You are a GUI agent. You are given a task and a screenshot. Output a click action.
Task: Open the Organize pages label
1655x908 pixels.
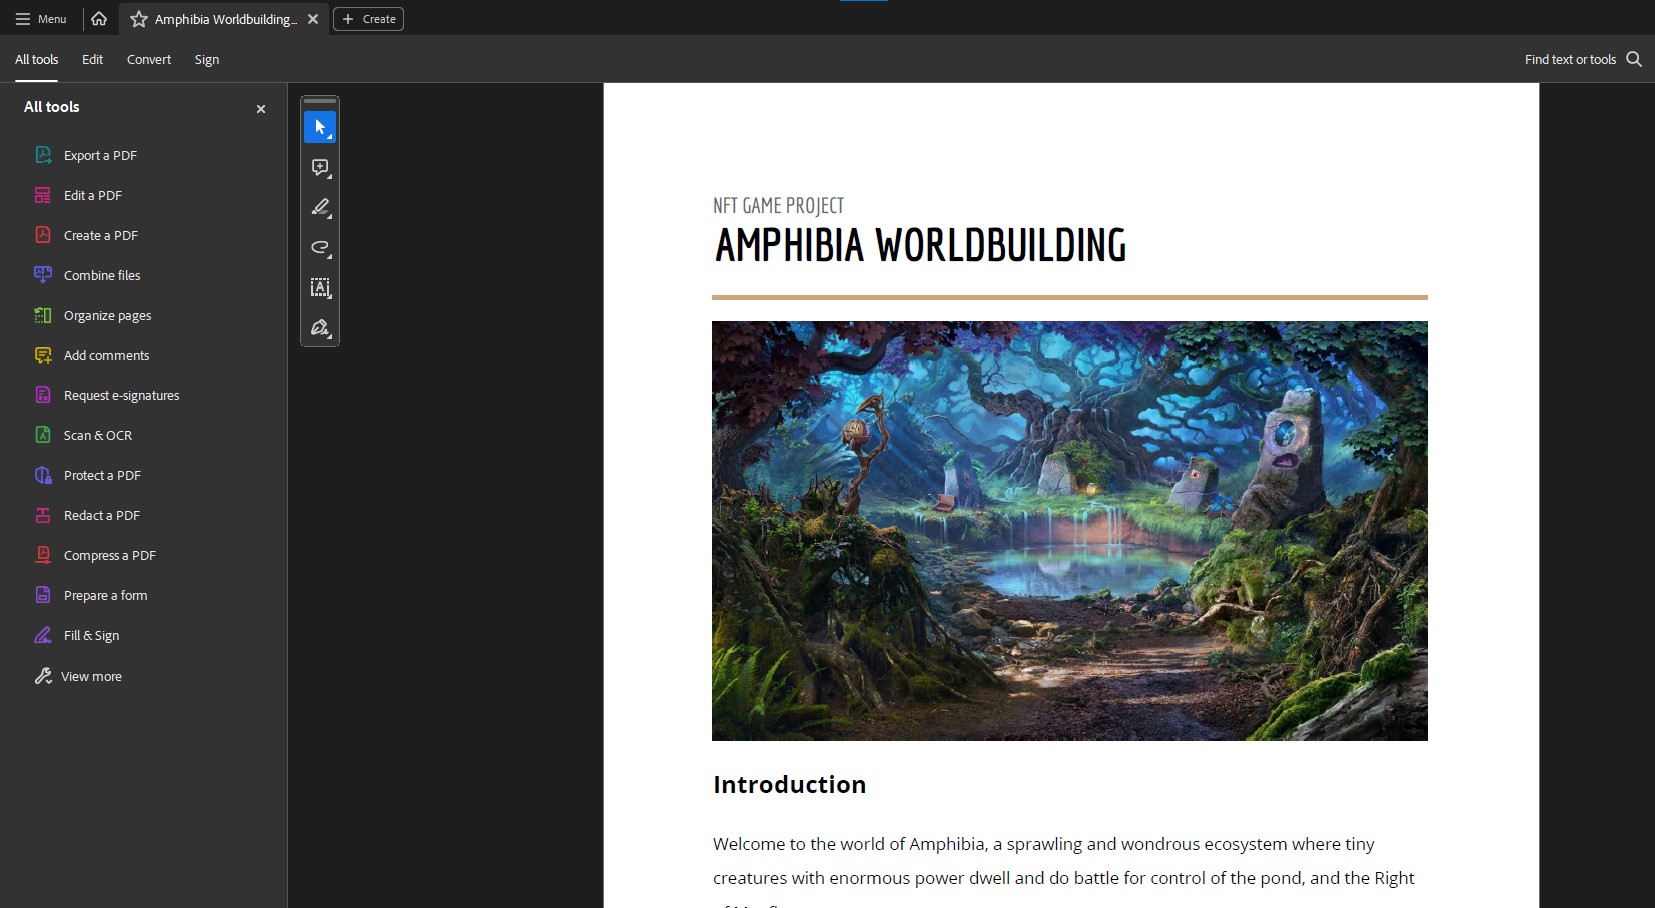pos(108,315)
